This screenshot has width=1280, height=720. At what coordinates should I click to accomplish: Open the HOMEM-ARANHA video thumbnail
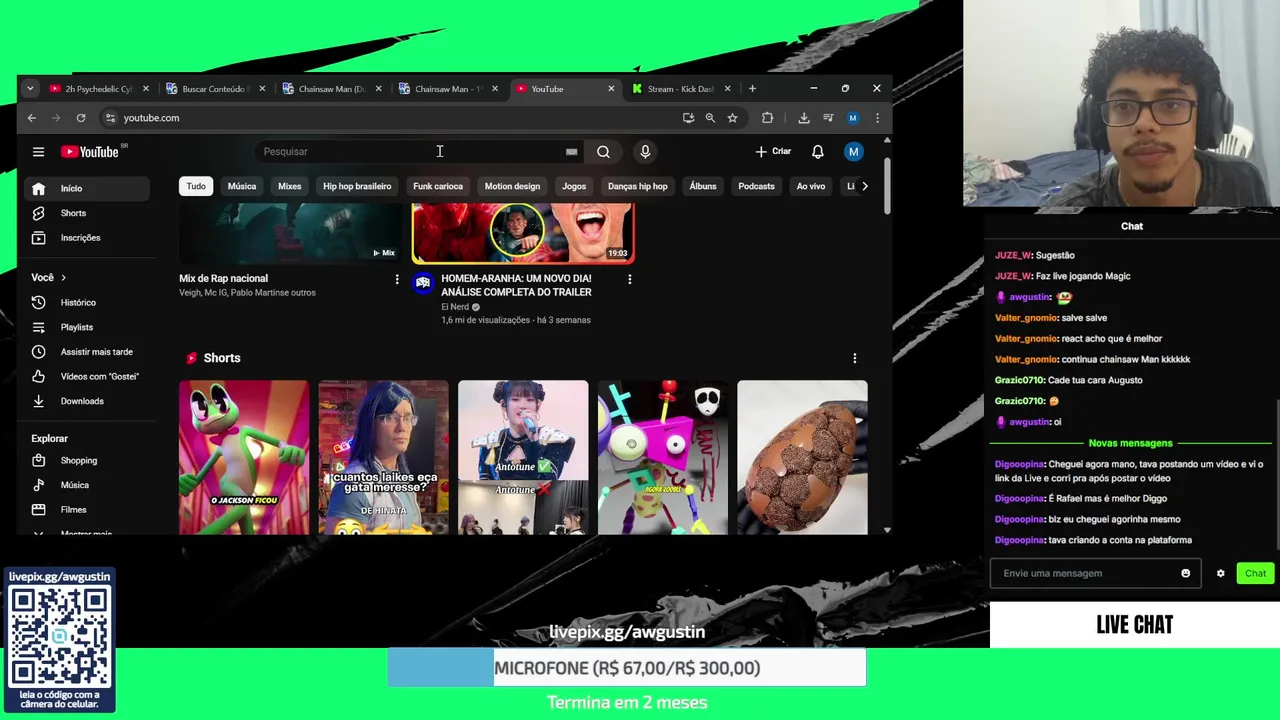pos(523,233)
